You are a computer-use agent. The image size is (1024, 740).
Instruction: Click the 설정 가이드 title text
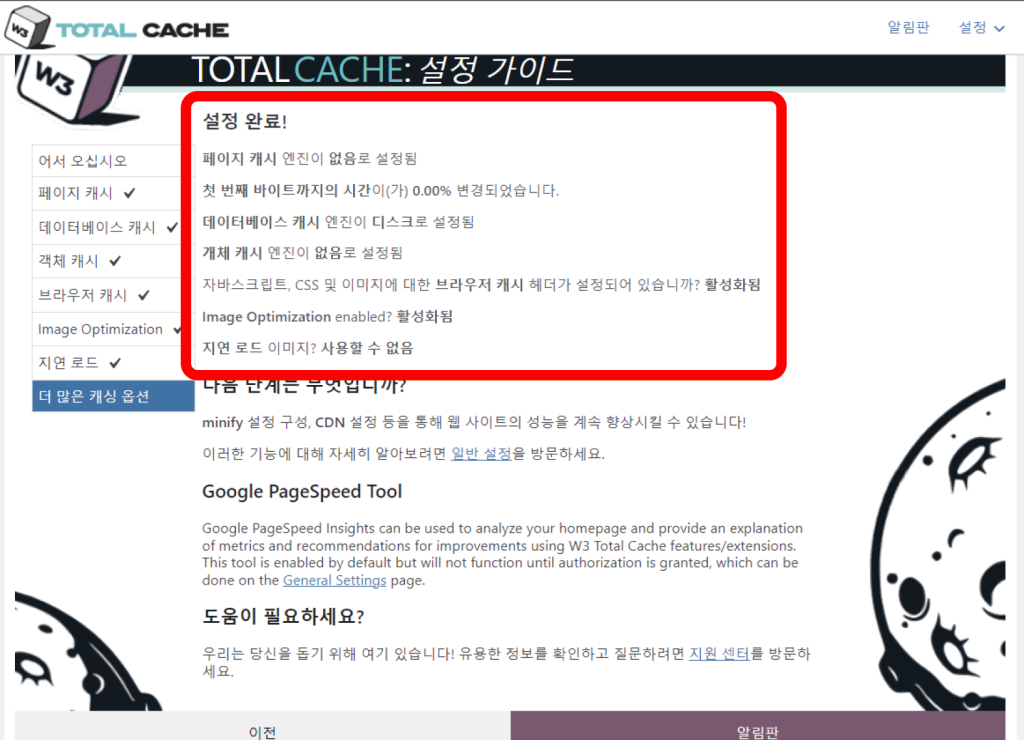coord(496,70)
